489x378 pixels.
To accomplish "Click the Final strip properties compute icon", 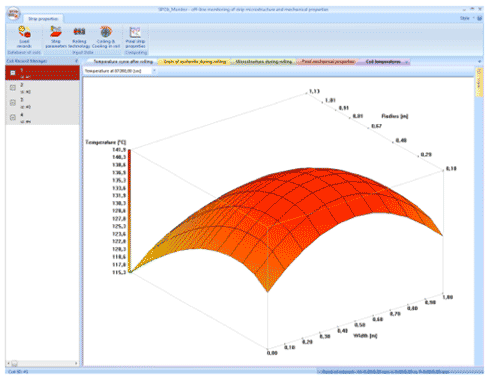I will click(x=135, y=37).
